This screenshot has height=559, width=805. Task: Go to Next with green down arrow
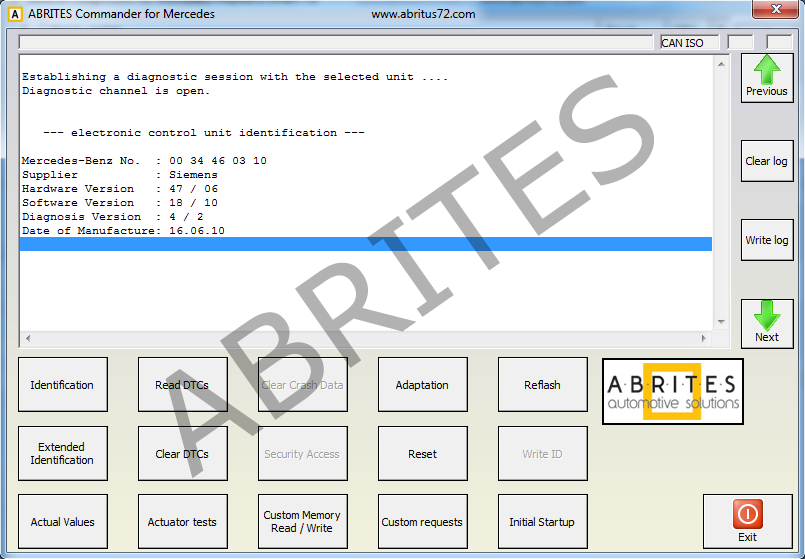767,324
